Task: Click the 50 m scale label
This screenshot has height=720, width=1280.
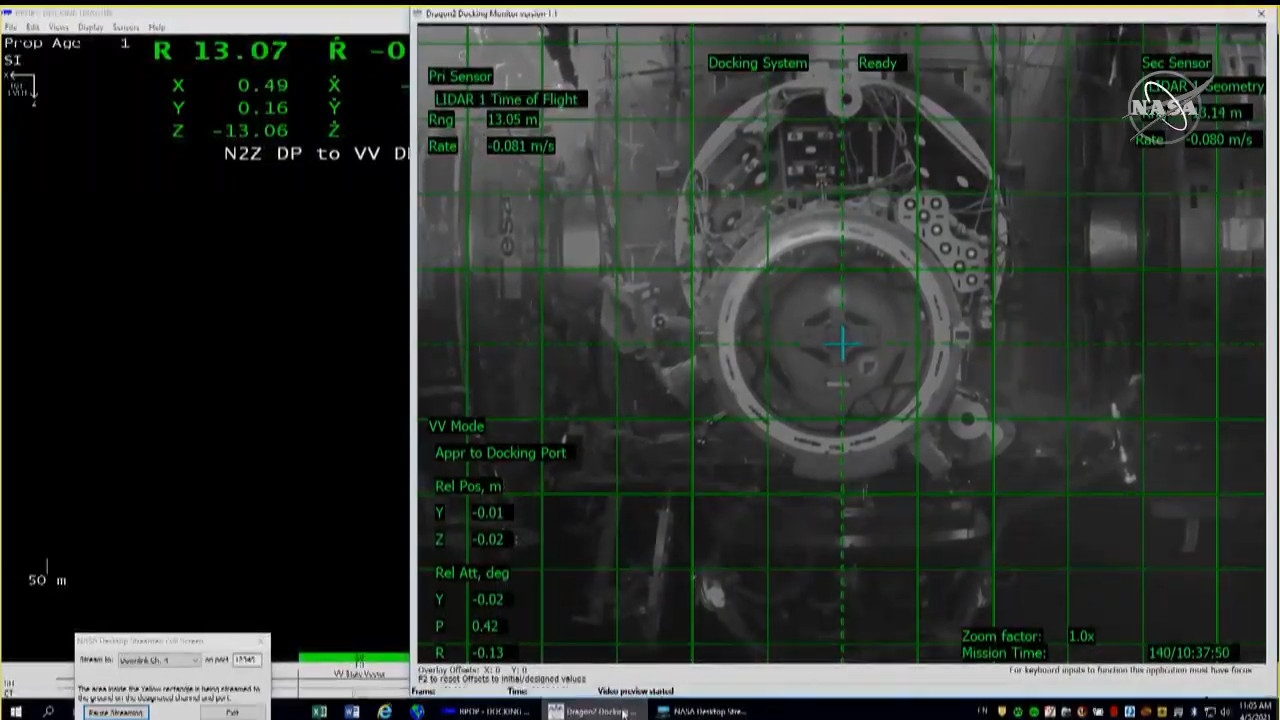Action: [47, 581]
